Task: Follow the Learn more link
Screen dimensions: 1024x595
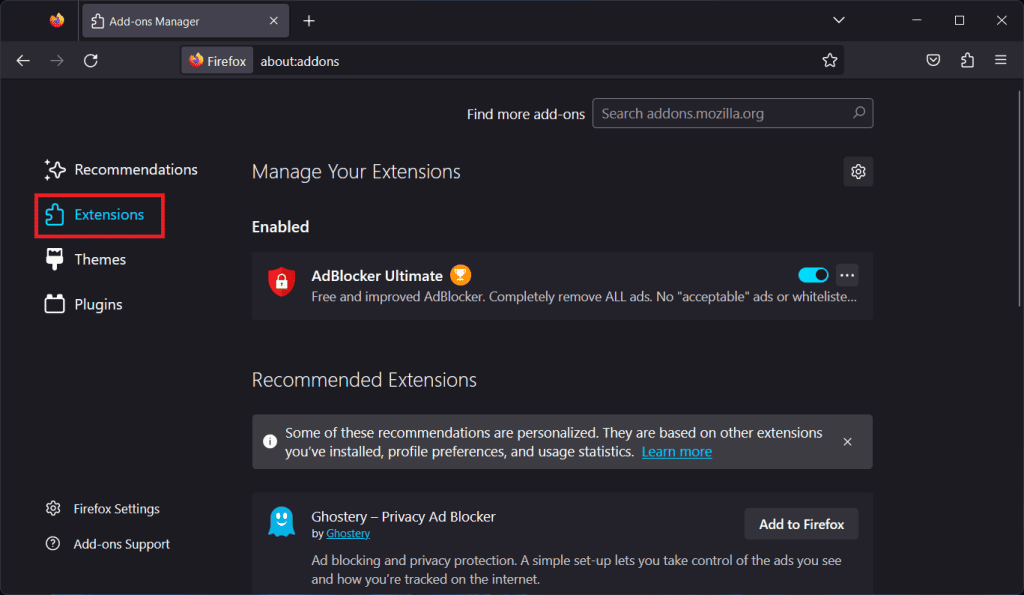Action: [676, 452]
